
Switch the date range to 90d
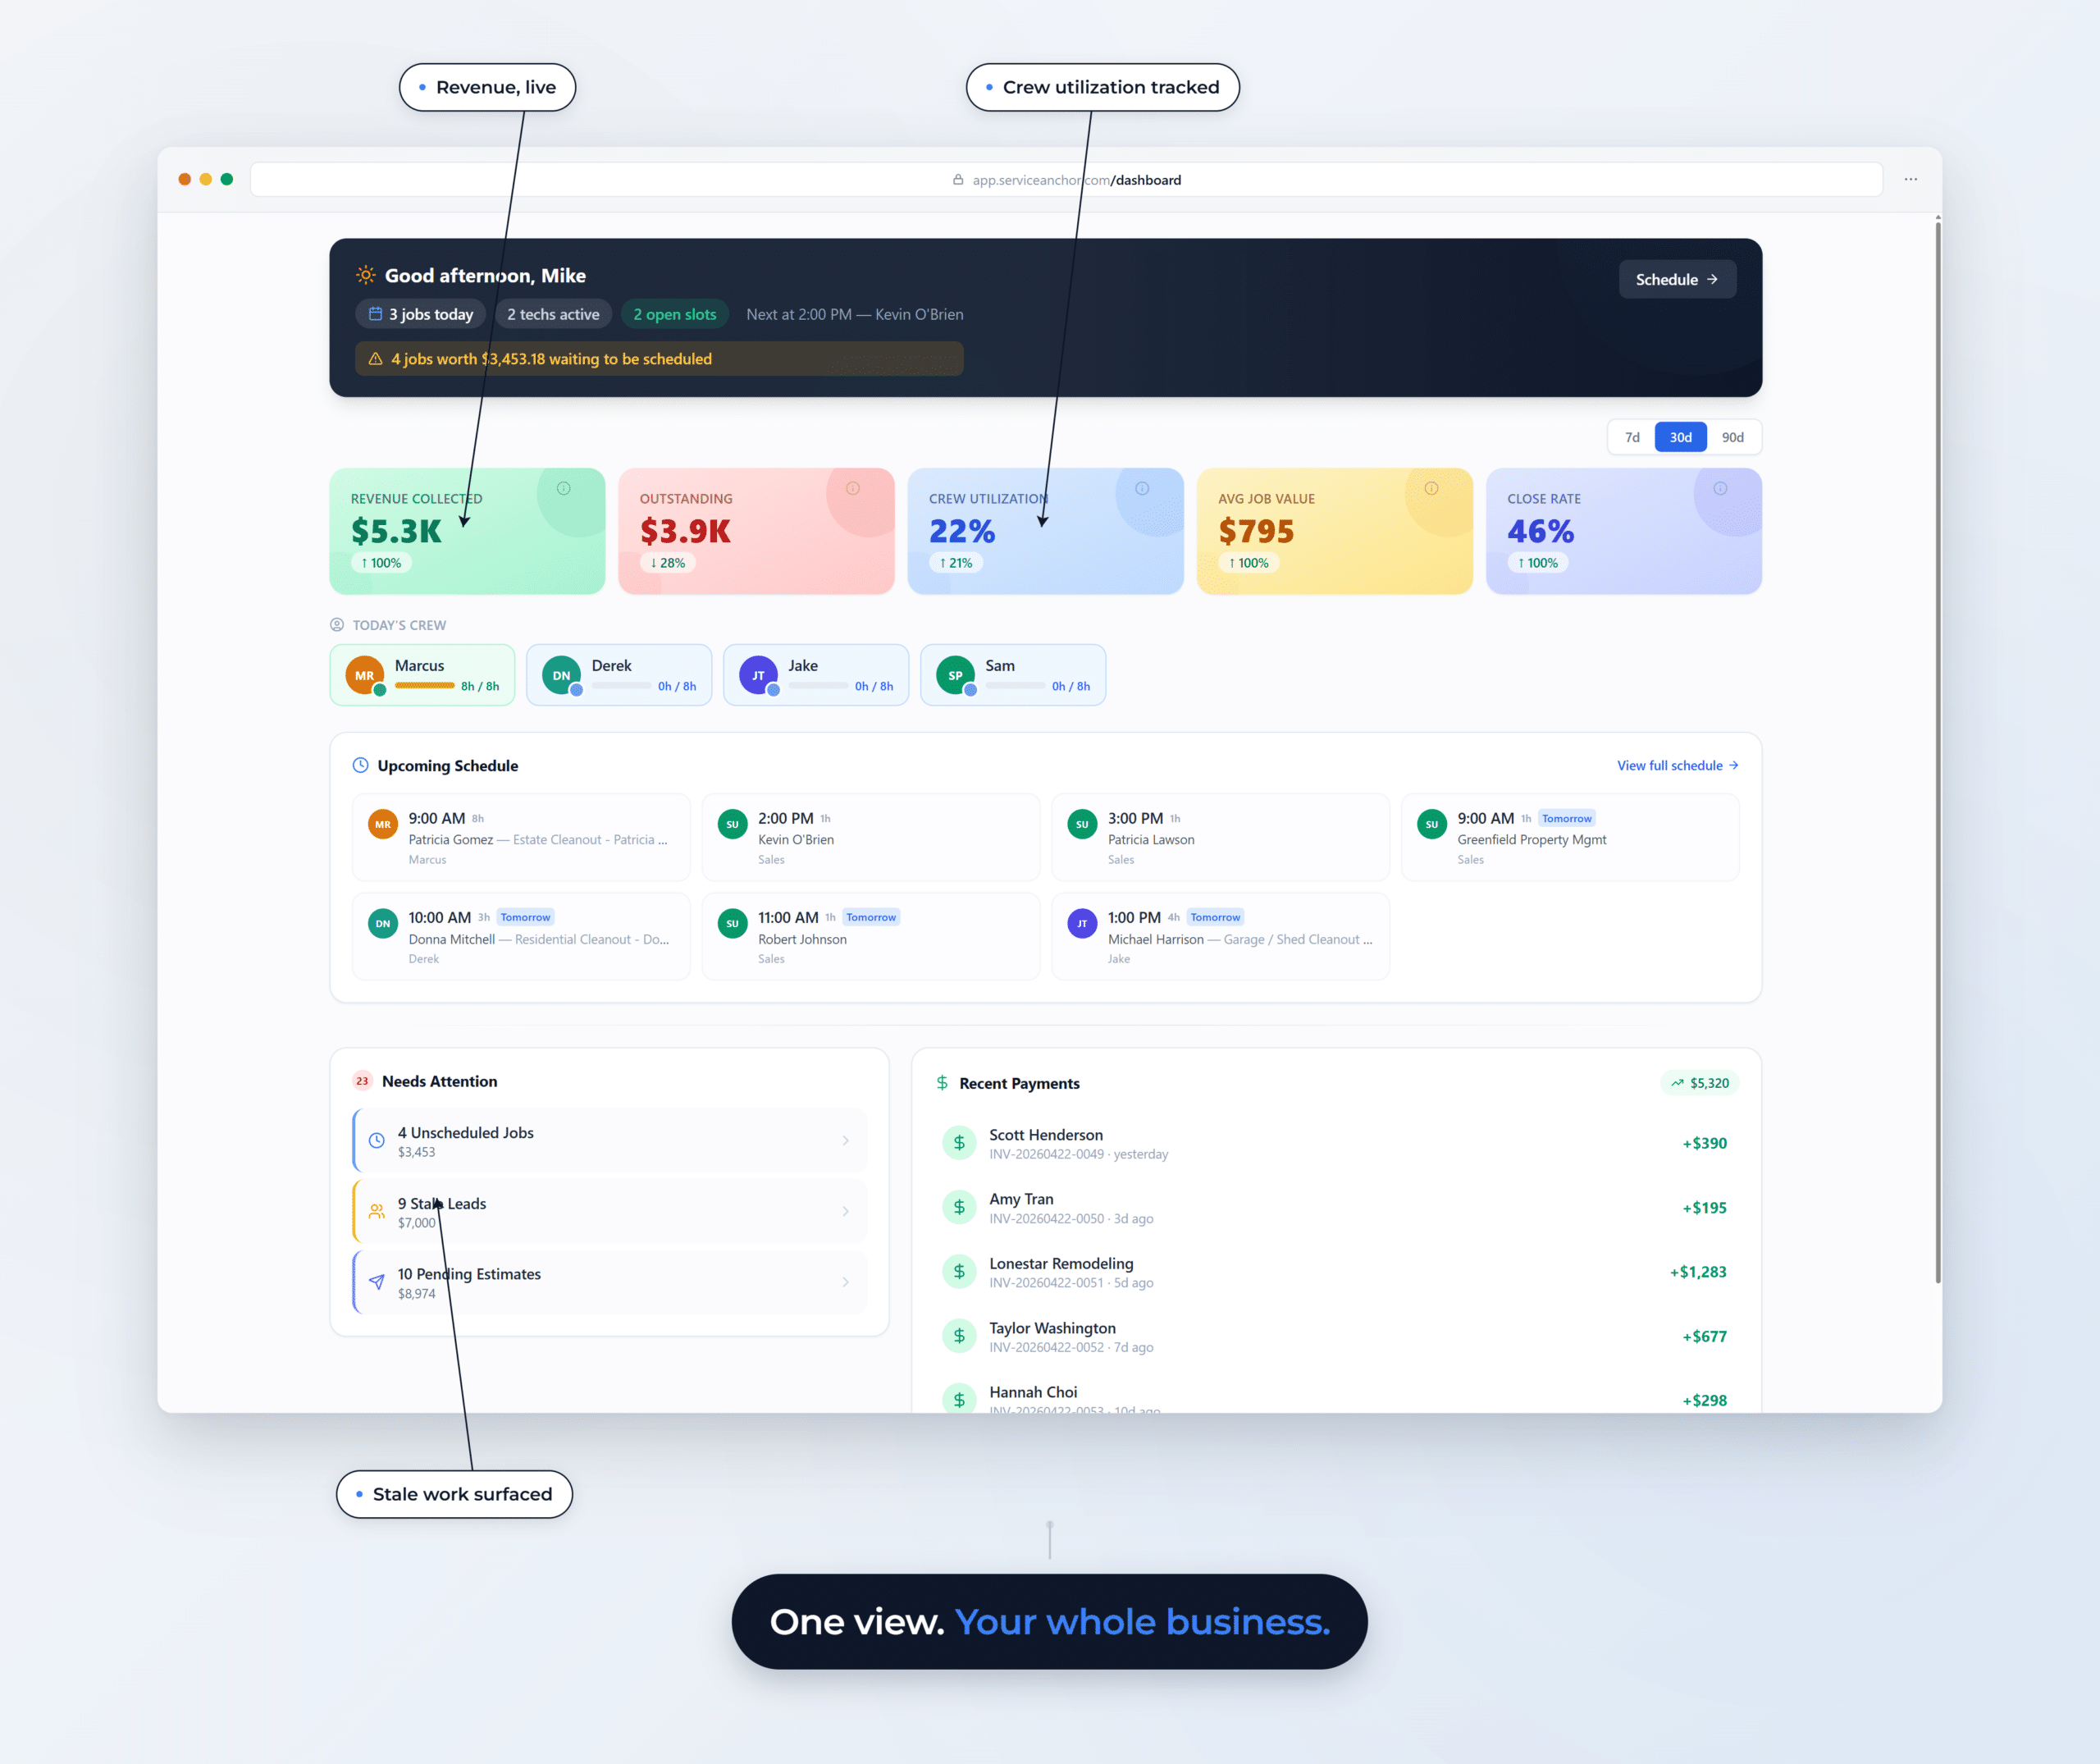1733,437
